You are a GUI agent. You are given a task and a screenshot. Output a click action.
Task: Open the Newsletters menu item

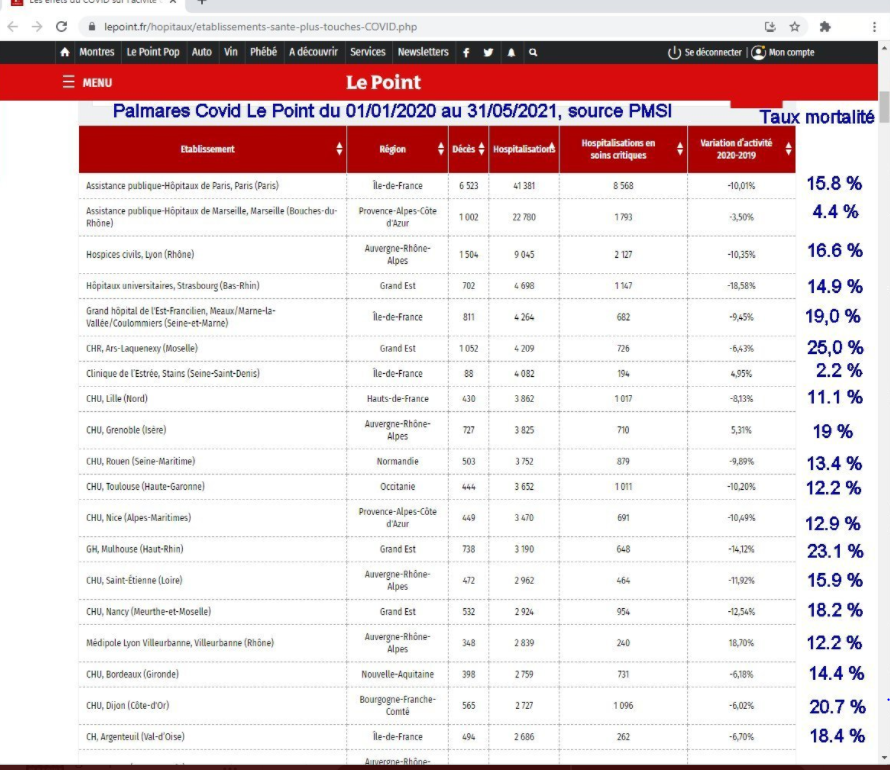[x=423, y=52]
